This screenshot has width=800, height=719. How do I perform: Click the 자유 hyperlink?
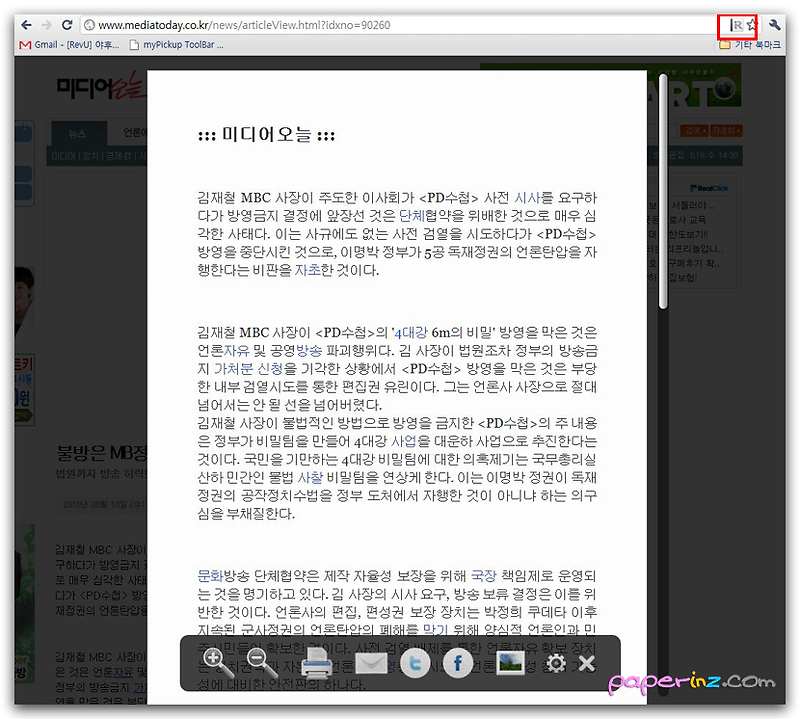pyautogui.click(x=237, y=351)
